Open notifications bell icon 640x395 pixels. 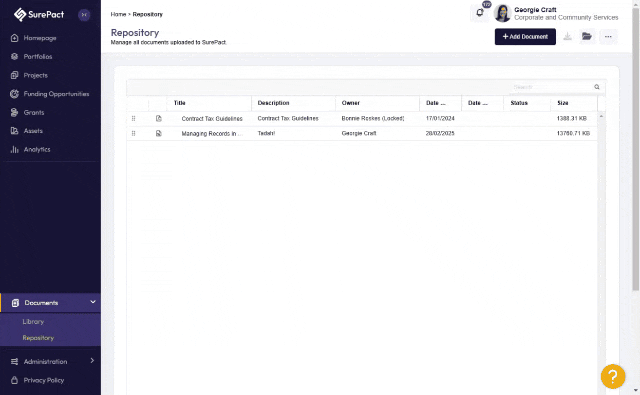pyautogui.click(x=480, y=13)
